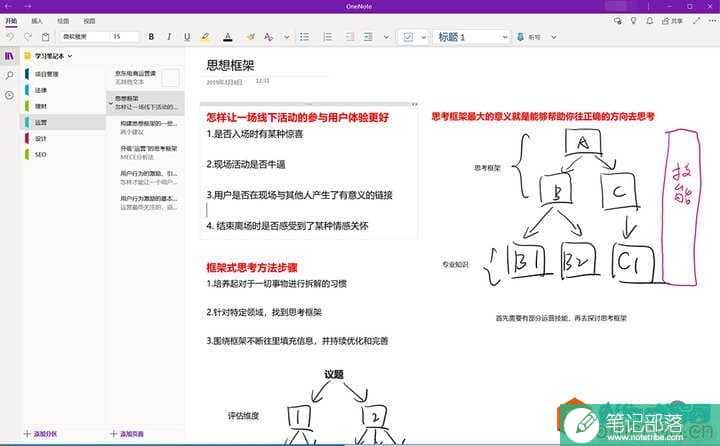Open the dictate options chevron
This screenshot has width=720, height=446.
pyautogui.click(x=554, y=37)
